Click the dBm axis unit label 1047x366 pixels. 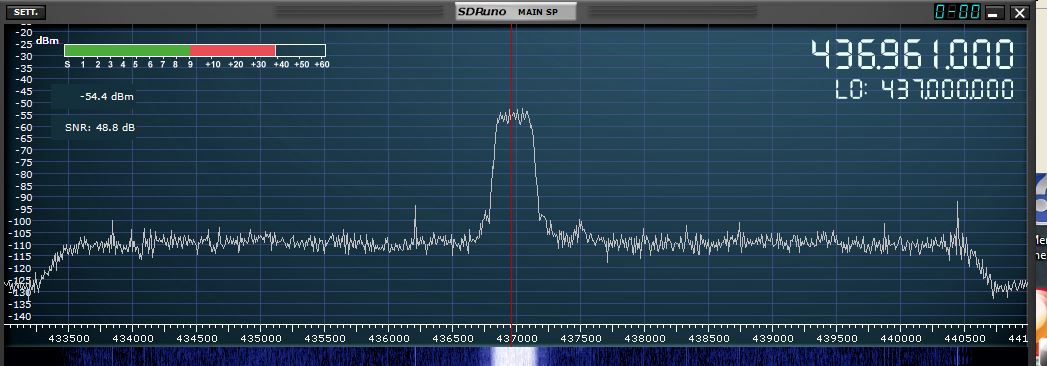click(47, 41)
